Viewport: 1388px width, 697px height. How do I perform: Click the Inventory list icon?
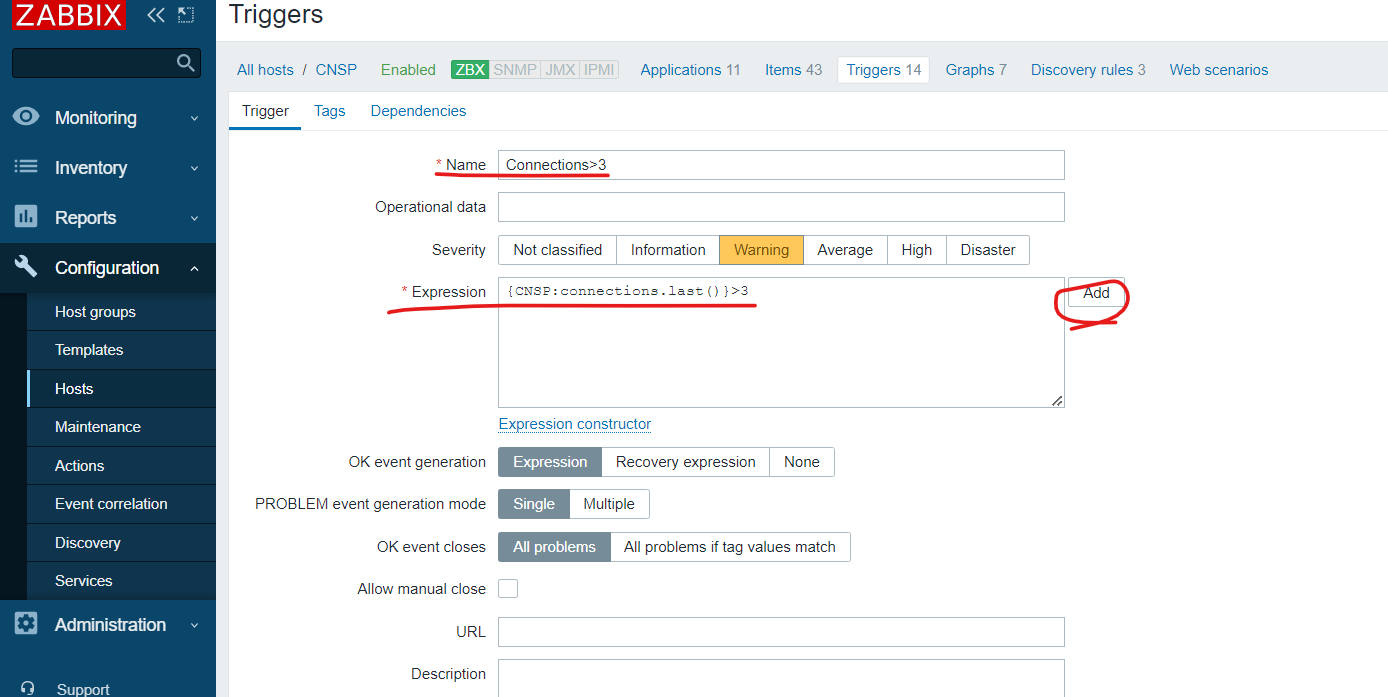(26, 167)
